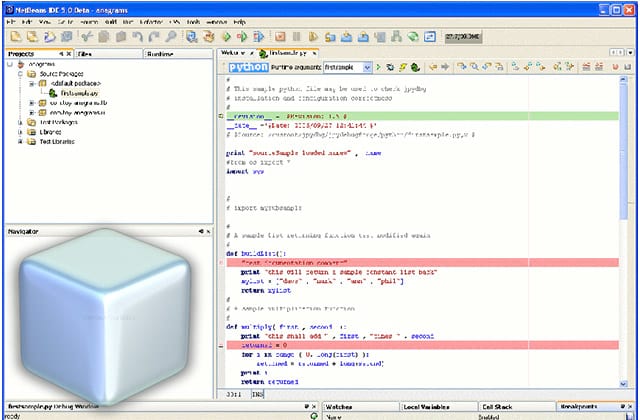640x420 pixels.
Task: Click the Build Main Project icon
Action: pos(191,37)
